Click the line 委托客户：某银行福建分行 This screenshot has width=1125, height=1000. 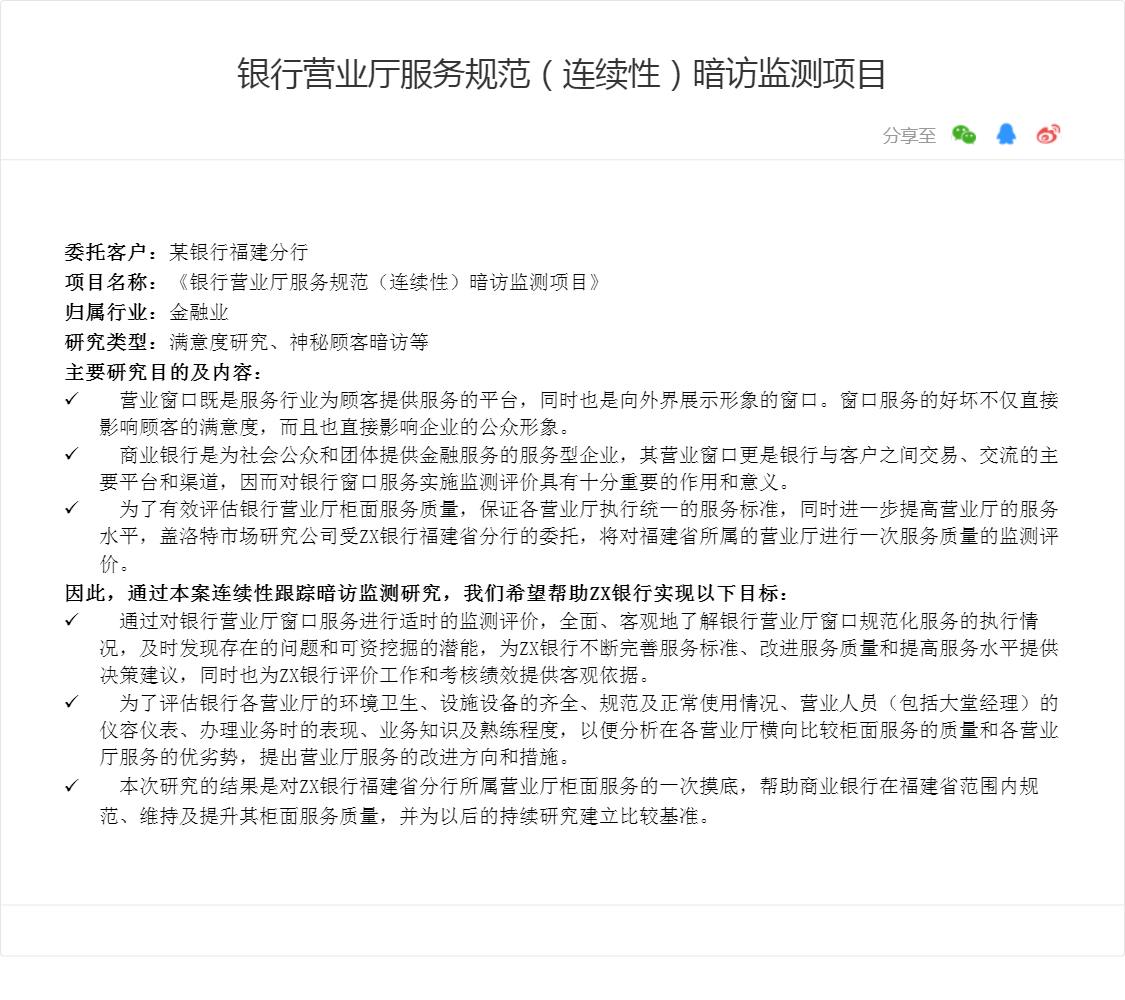(x=187, y=252)
